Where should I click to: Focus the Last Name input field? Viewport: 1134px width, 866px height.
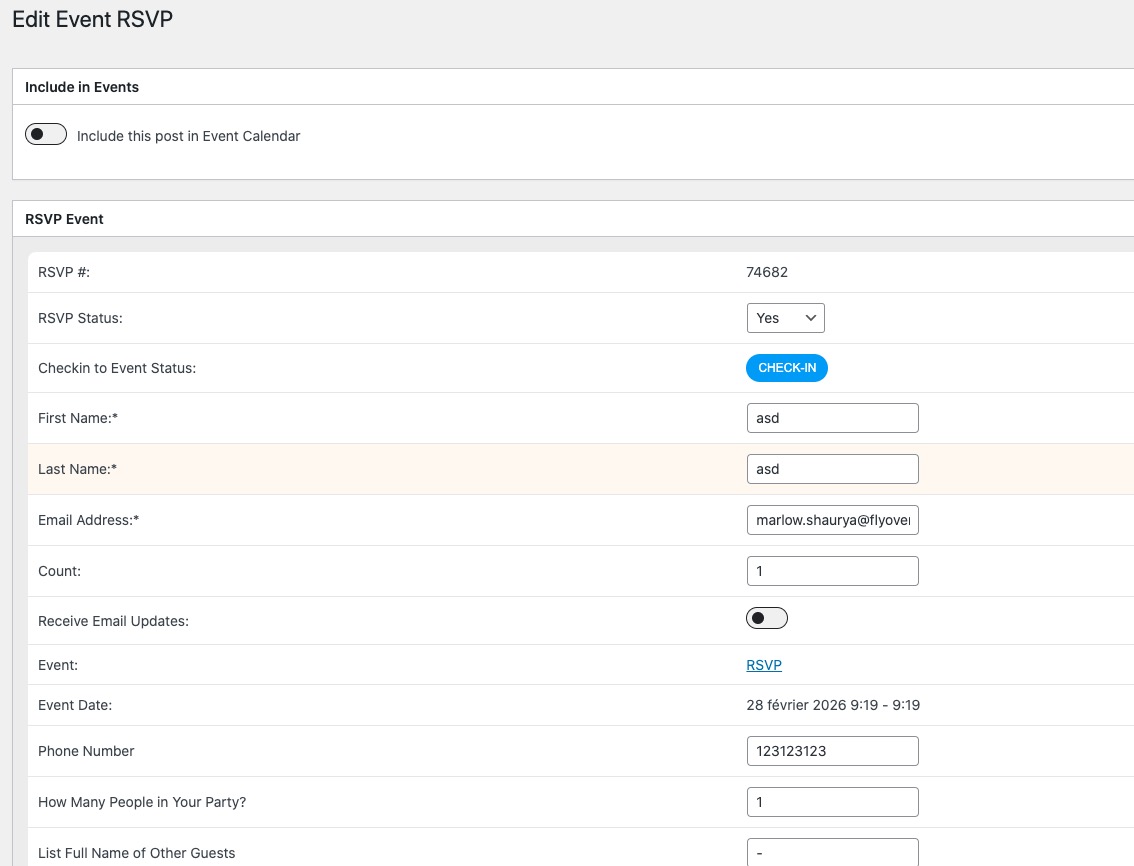(832, 469)
